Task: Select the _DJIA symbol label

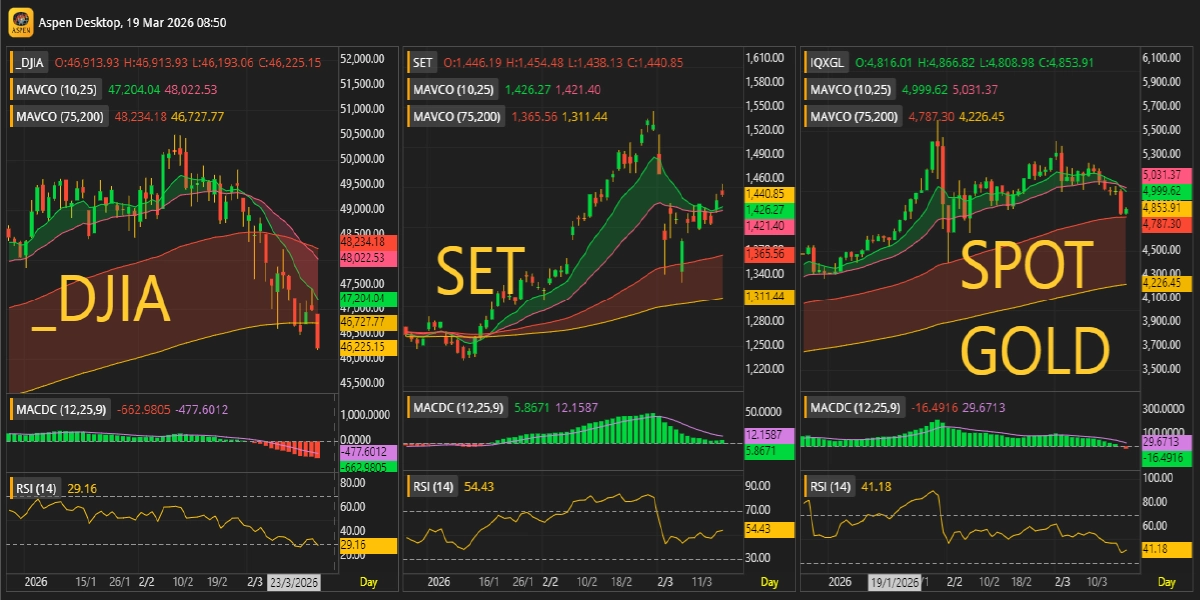Action: coord(30,62)
